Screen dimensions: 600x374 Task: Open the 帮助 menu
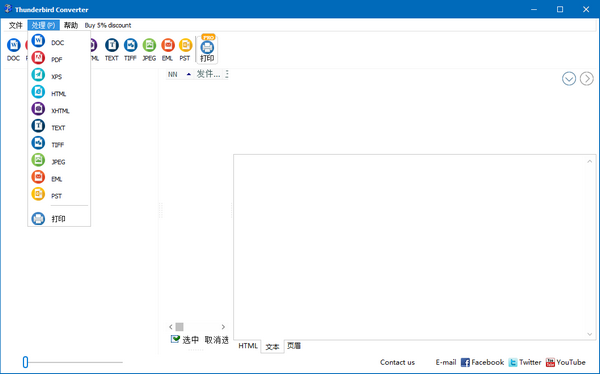click(x=71, y=25)
